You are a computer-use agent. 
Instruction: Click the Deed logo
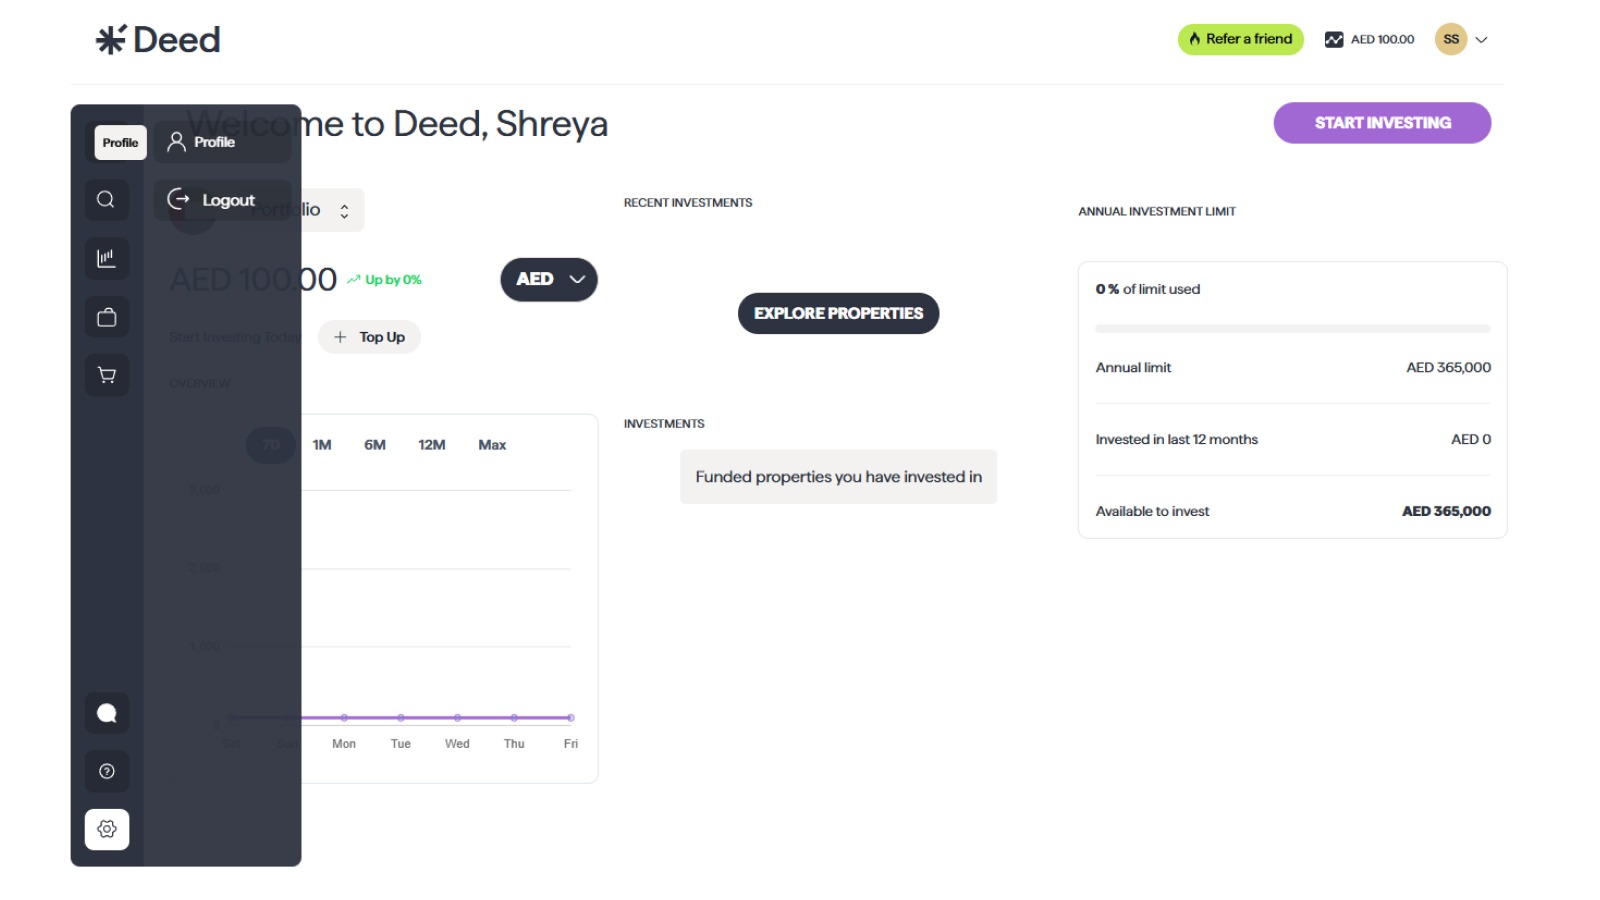158,40
